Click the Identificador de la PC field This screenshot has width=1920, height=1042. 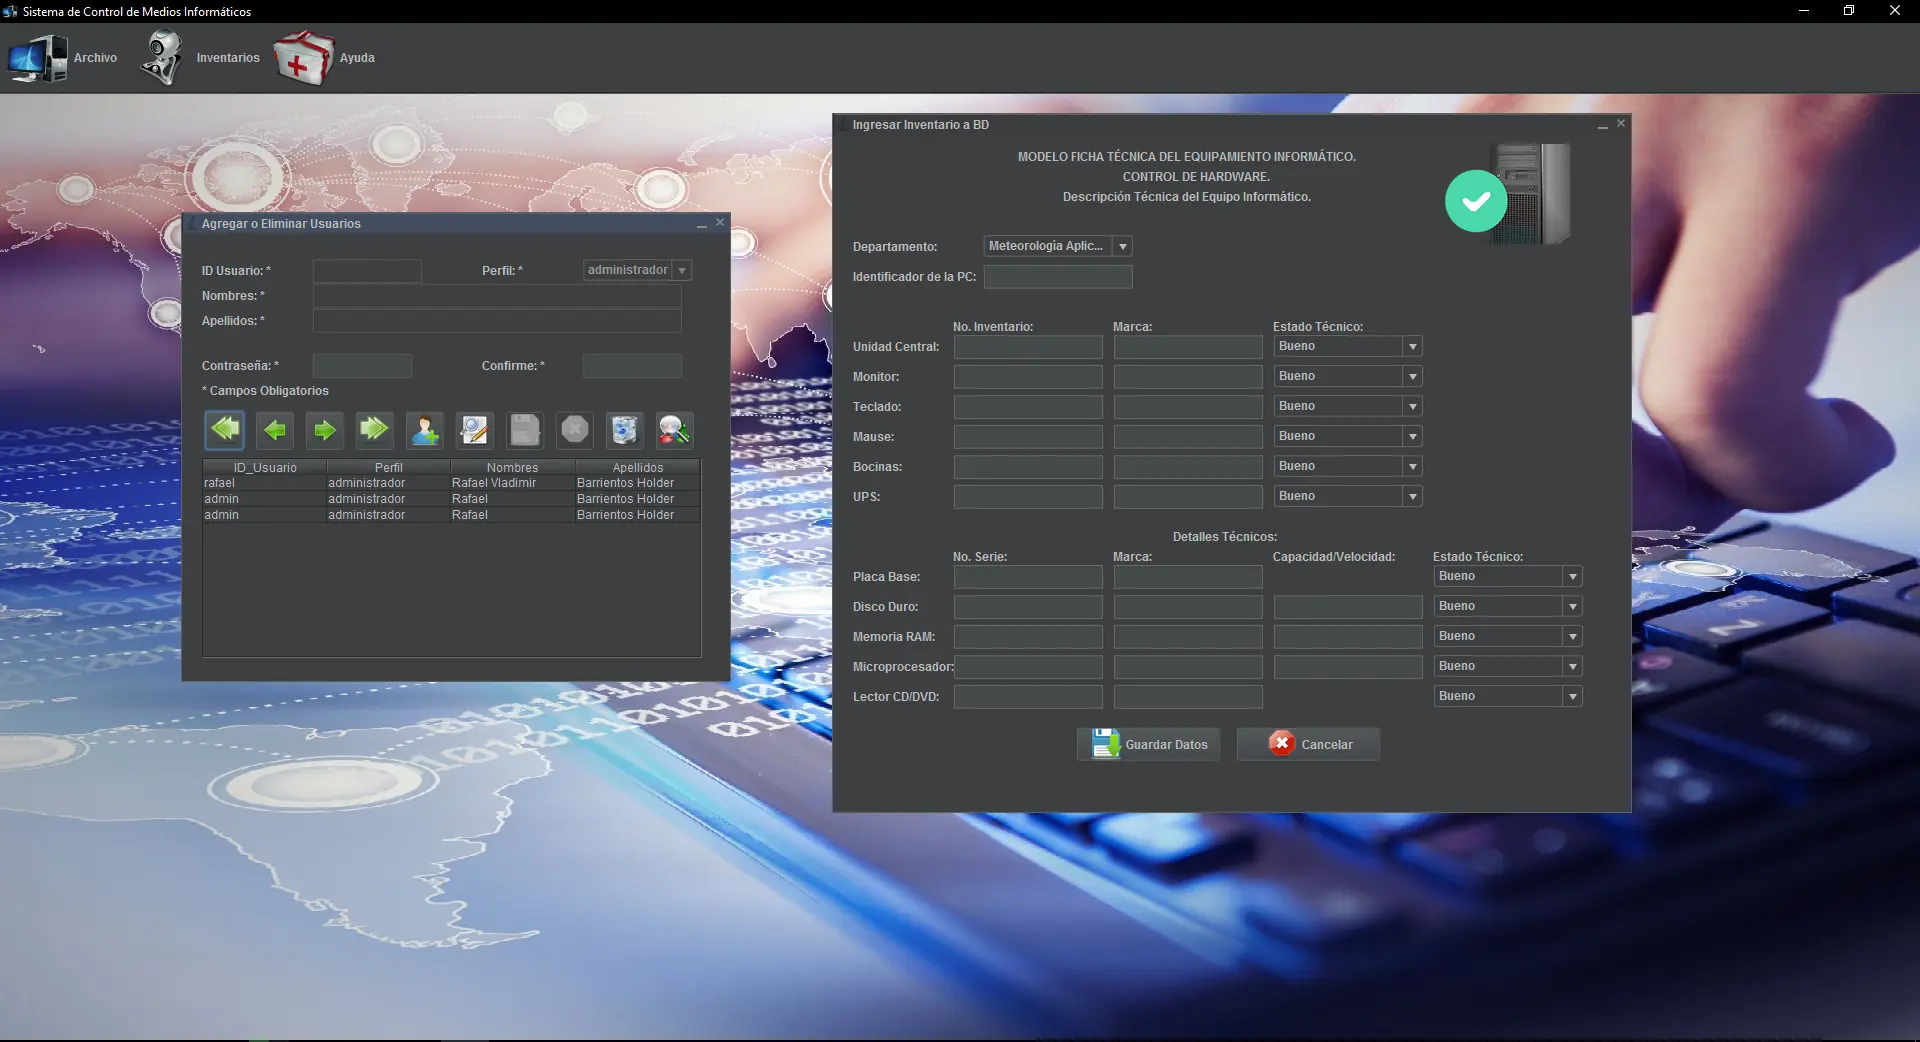1058,277
